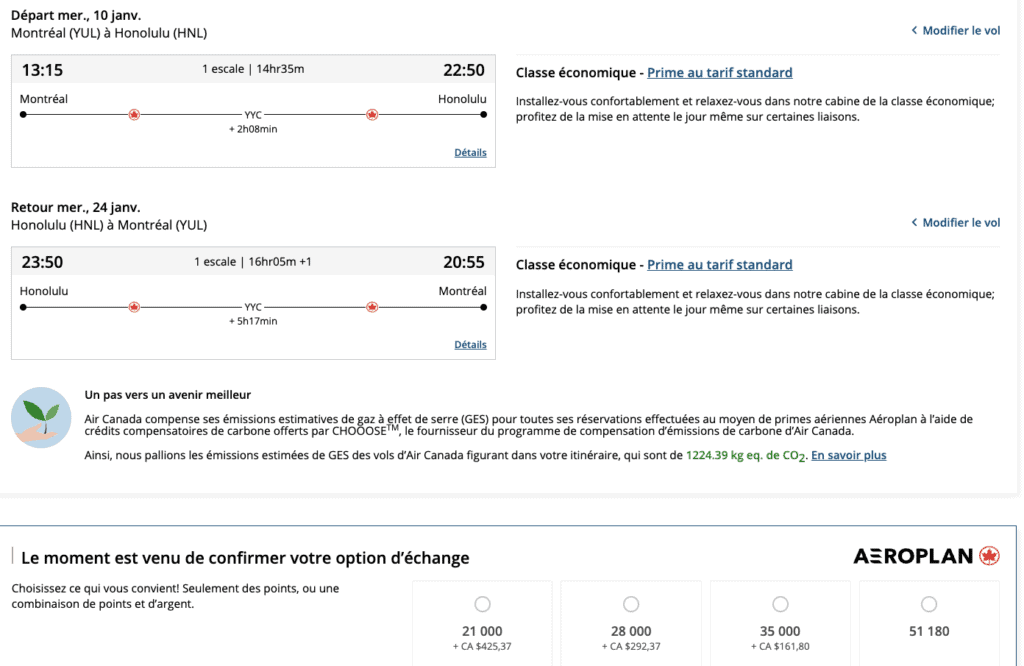Click the green plant carbon offset icon
This screenshot has height=666, width=1024.
click(x=41, y=418)
